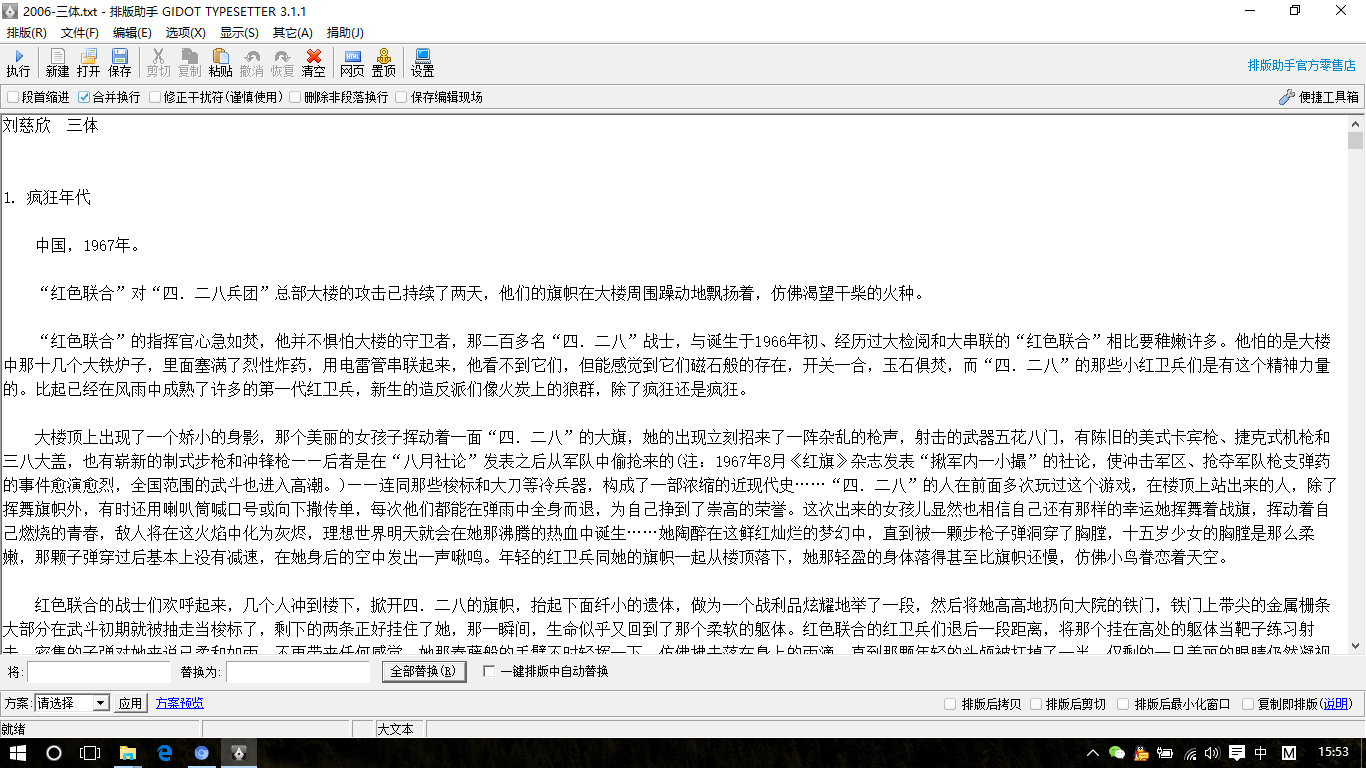The height and width of the screenshot is (768, 1366).
Task: Click the 粘贴 (paste) icon
Action: coord(220,63)
